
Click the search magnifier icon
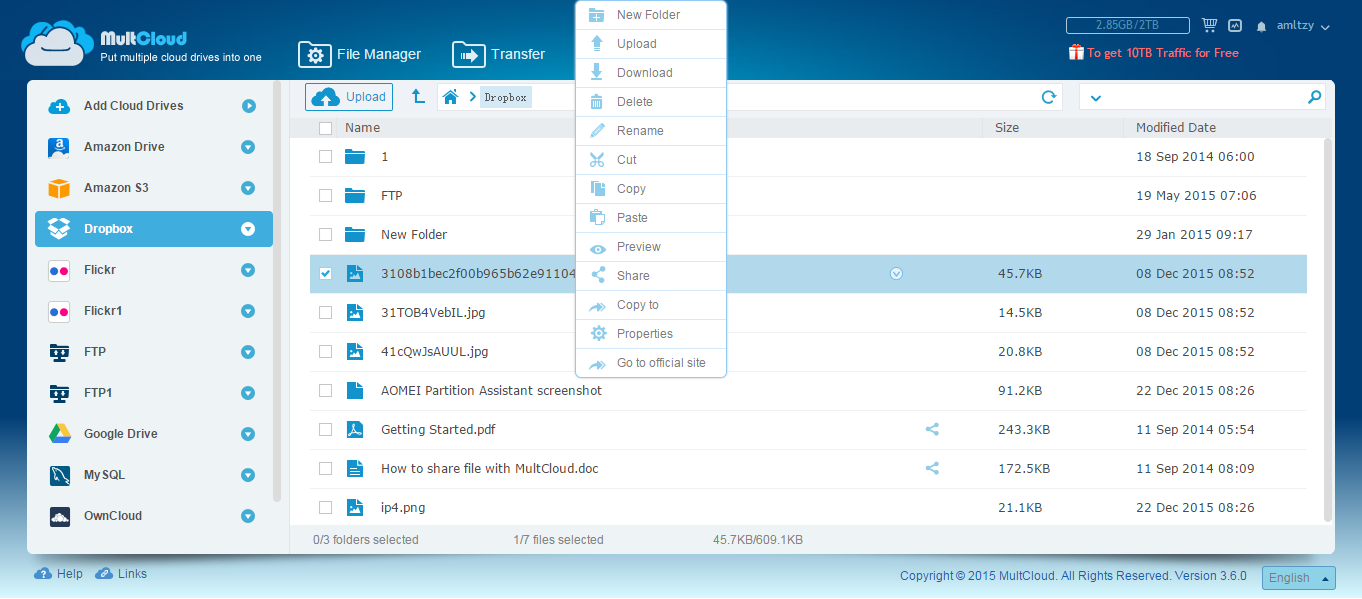(x=1314, y=97)
